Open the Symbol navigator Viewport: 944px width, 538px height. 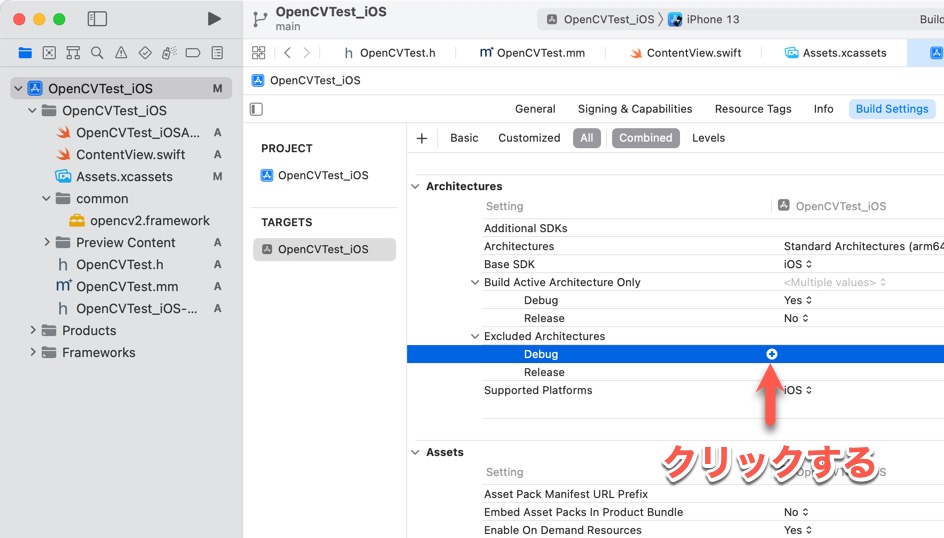pyautogui.click(x=73, y=53)
